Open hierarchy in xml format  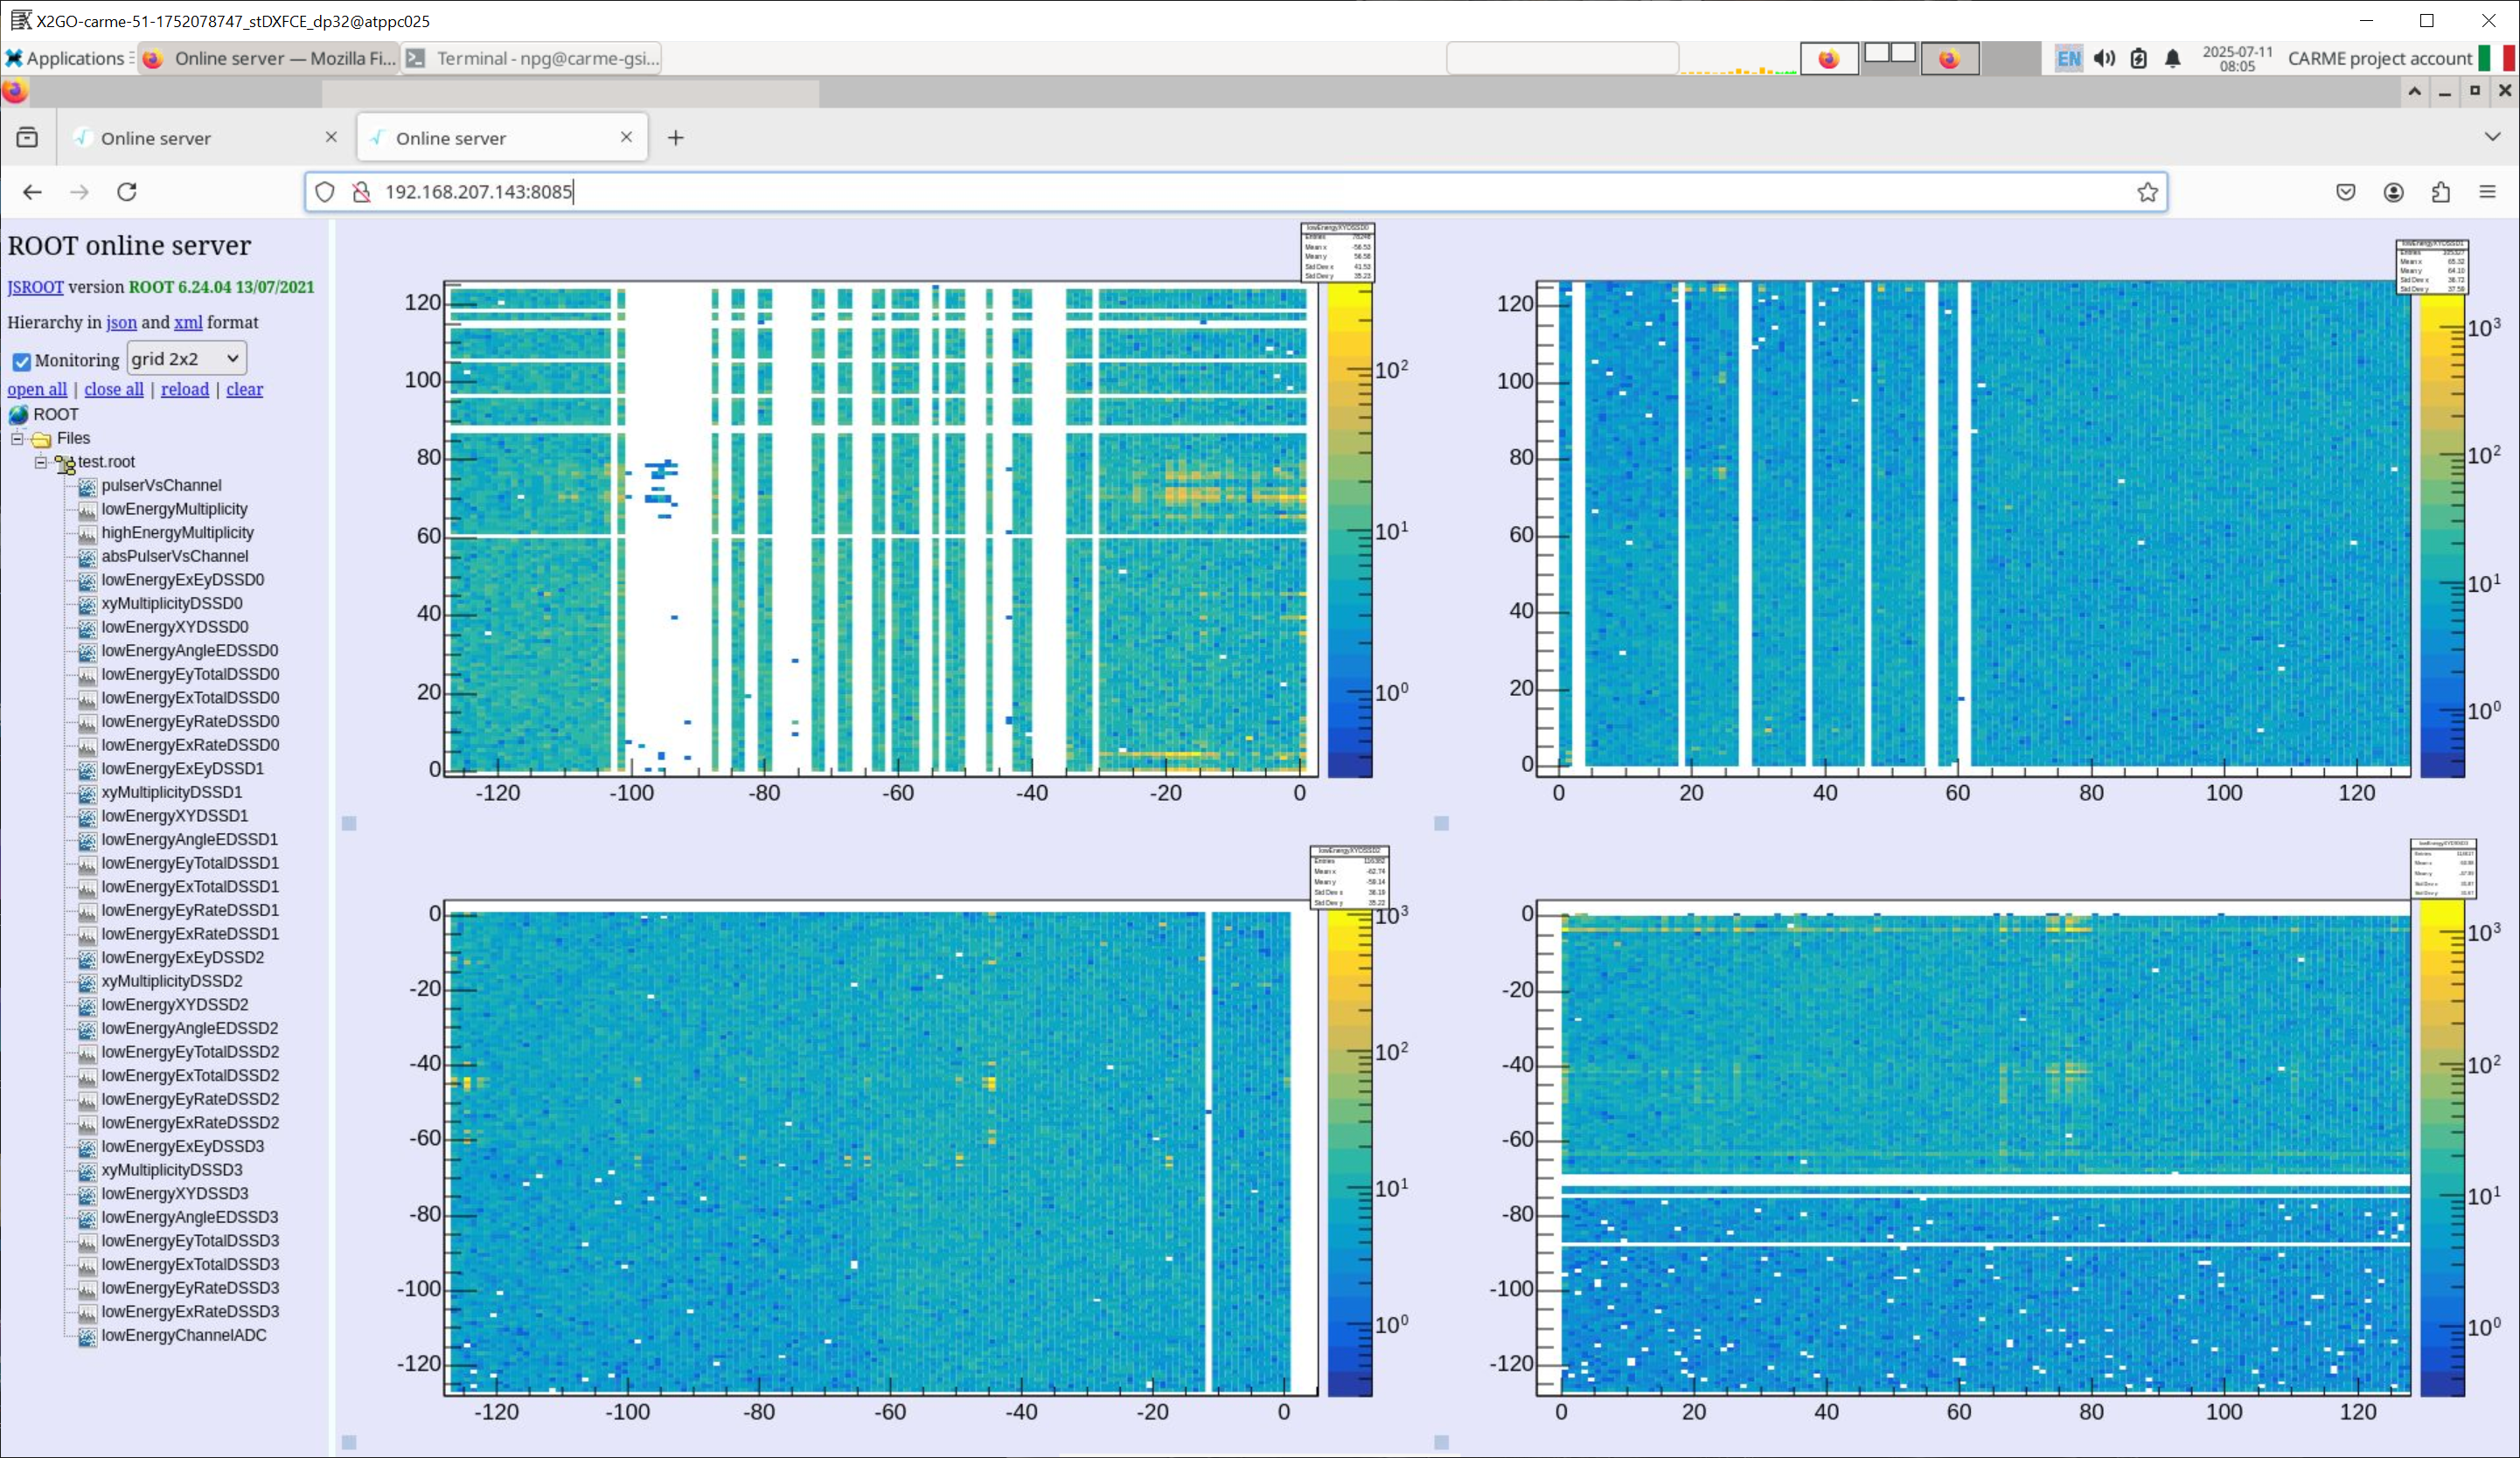188,322
